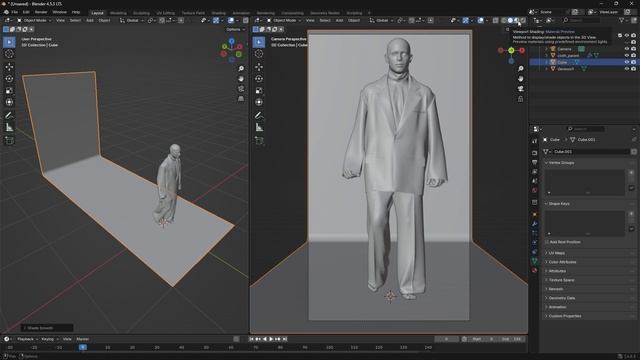The height and width of the screenshot is (360, 640).
Task: Switch perspective/orthographic grid icon in left viewport
Action: click(x=241, y=99)
